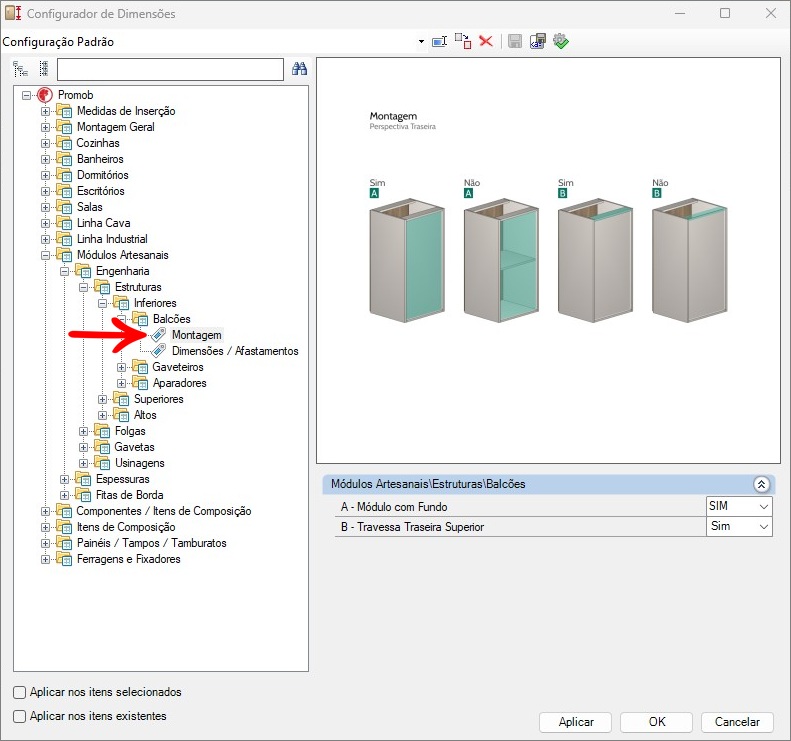The width and height of the screenshot is (791, 741).
Task: Click the collapse tree structure icon
Action: pos(44,69)
